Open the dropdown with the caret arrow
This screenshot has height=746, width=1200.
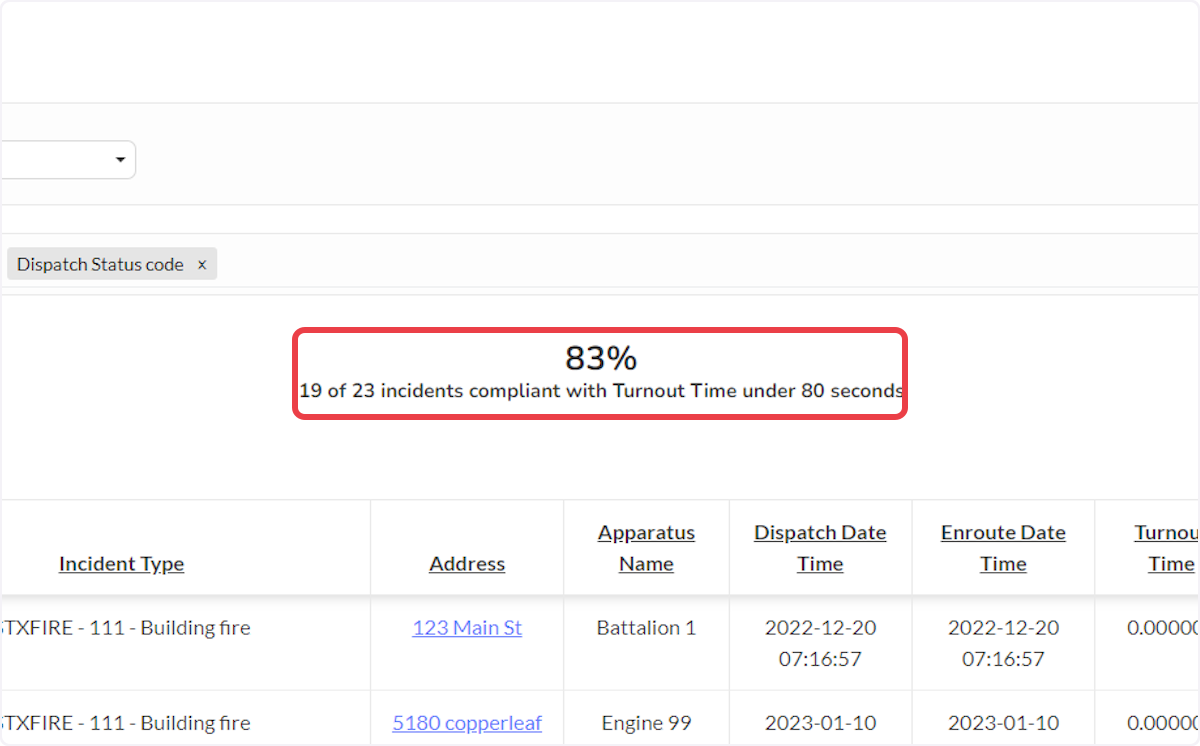67,160
